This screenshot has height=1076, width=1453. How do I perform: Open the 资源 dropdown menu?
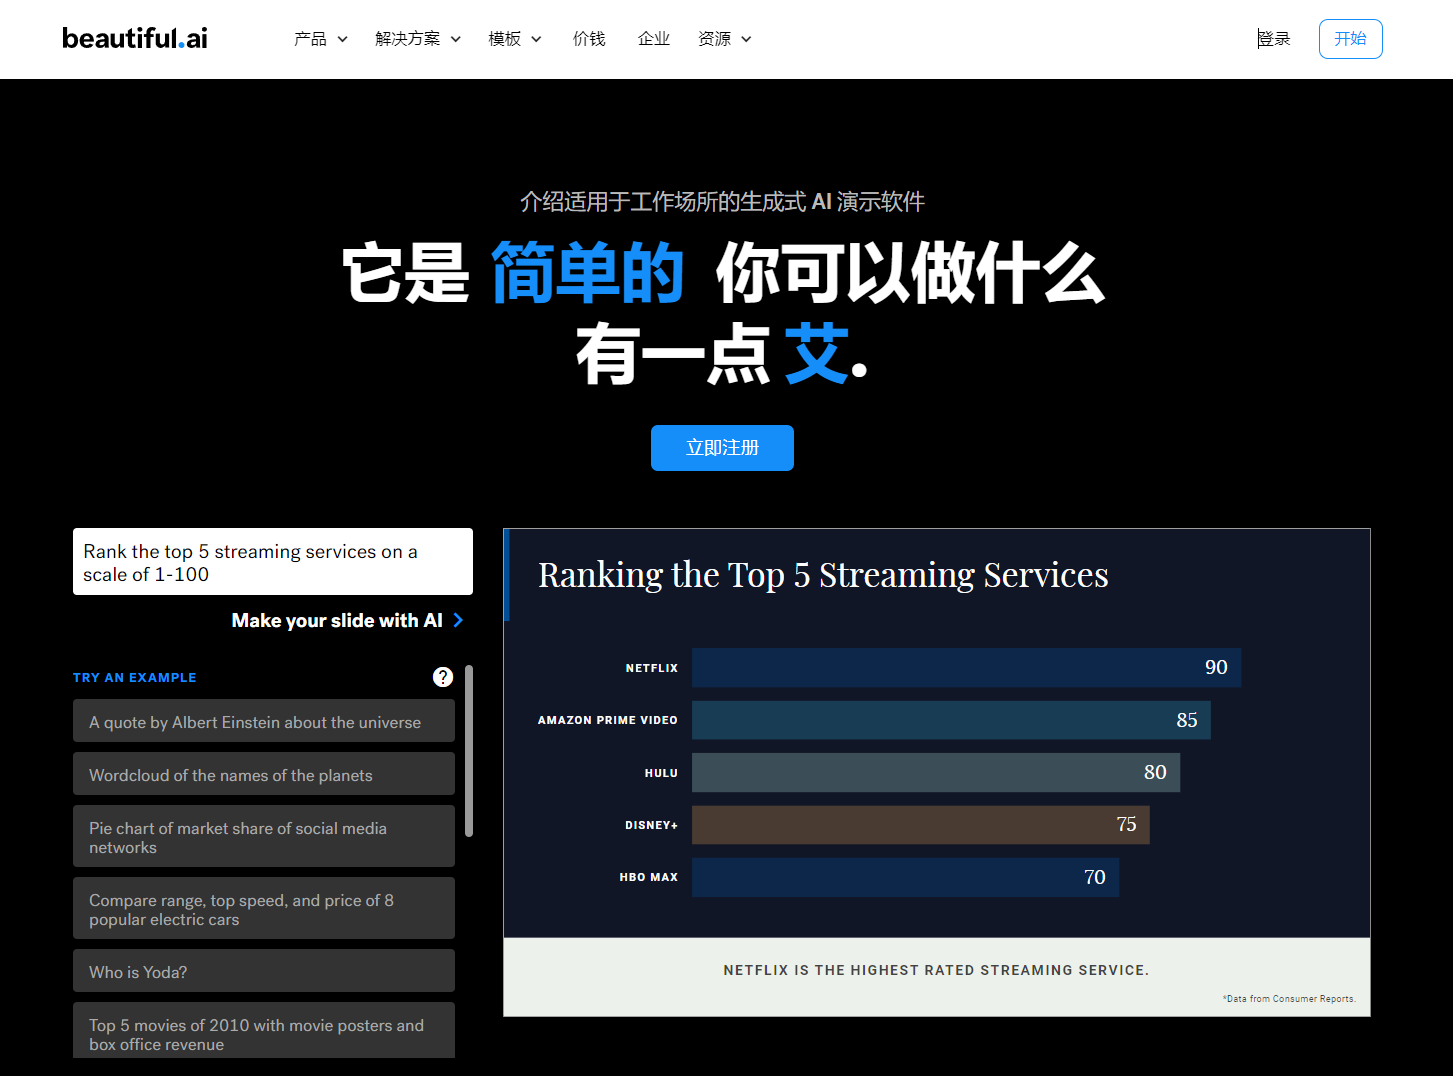pyautogui.click(x=724, y=39)
